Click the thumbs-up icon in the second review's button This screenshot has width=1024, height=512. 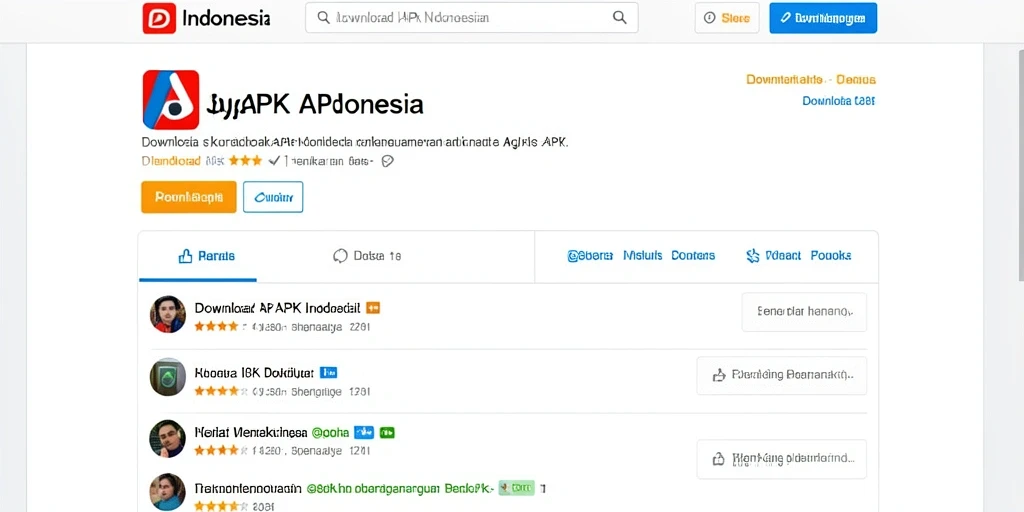tap(719, 376)
